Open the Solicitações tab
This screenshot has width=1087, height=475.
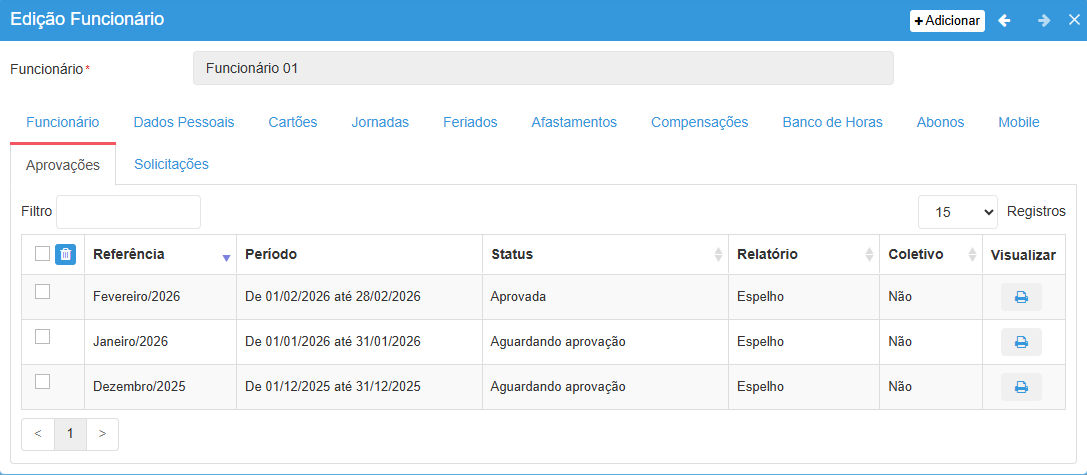171,164
